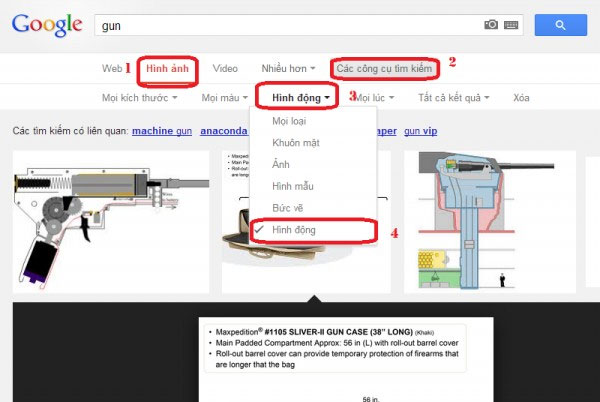Click the camera search-by-image icon
This screenshot has width=600, height=402.
491,24
